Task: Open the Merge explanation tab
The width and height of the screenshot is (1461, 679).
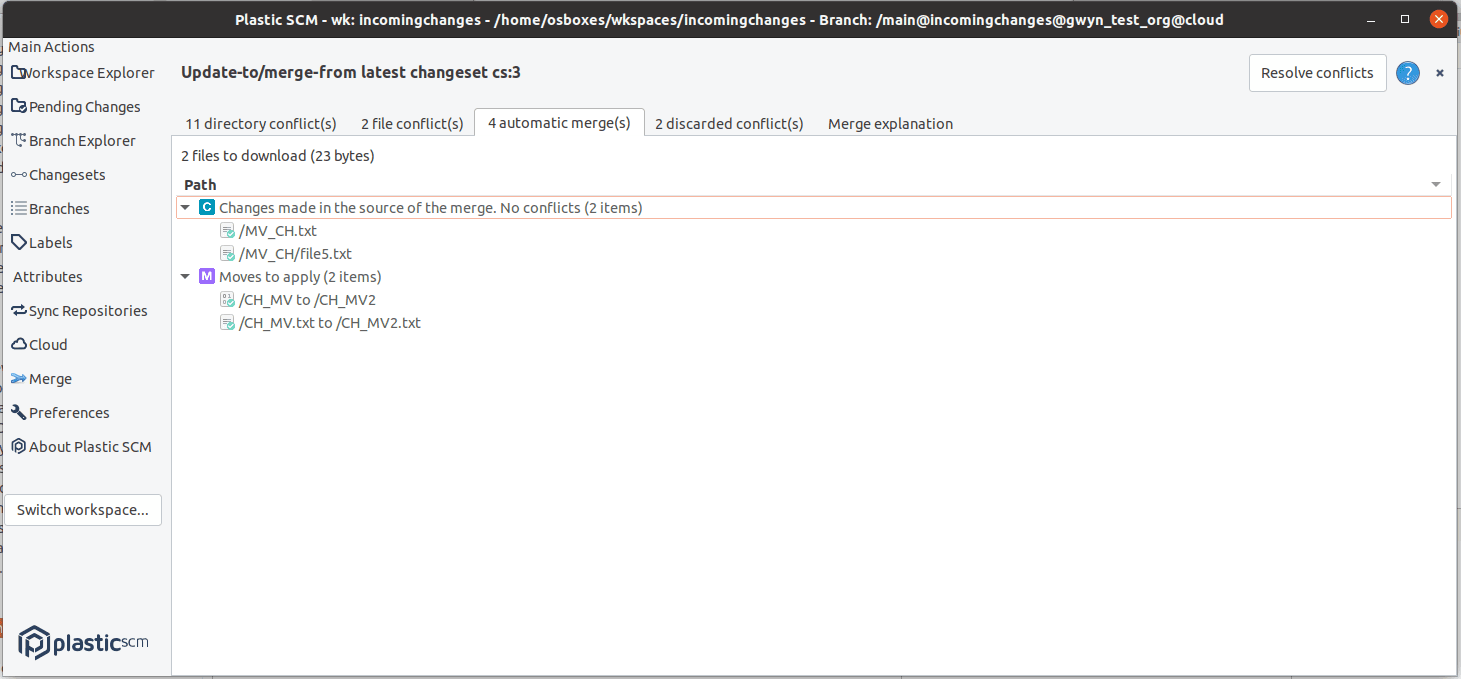Action: (890, 124)
